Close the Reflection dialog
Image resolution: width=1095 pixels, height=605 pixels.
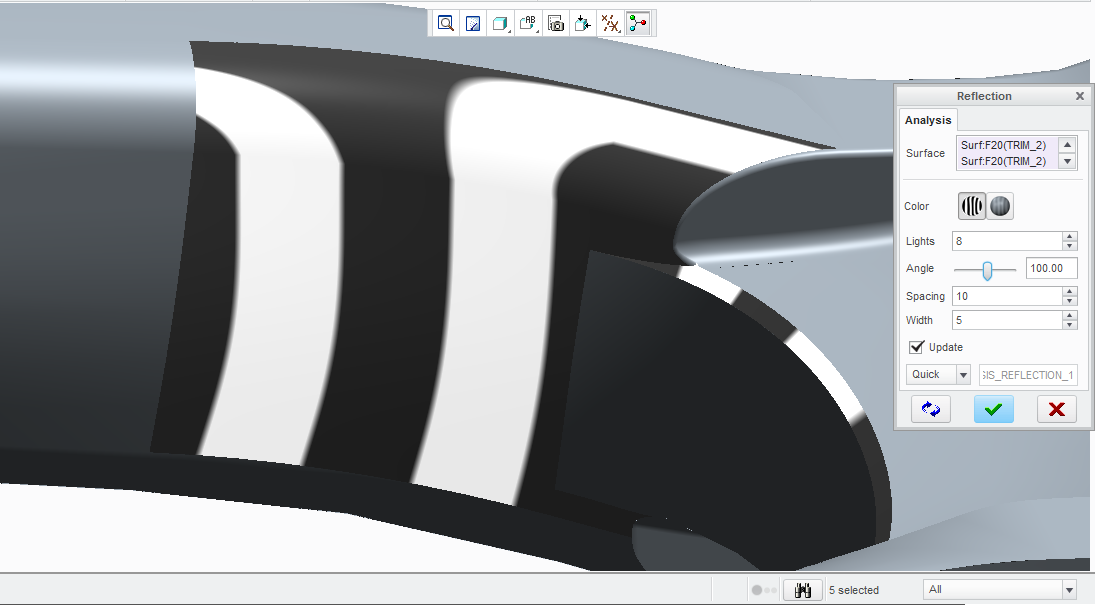pos(1080,96)
